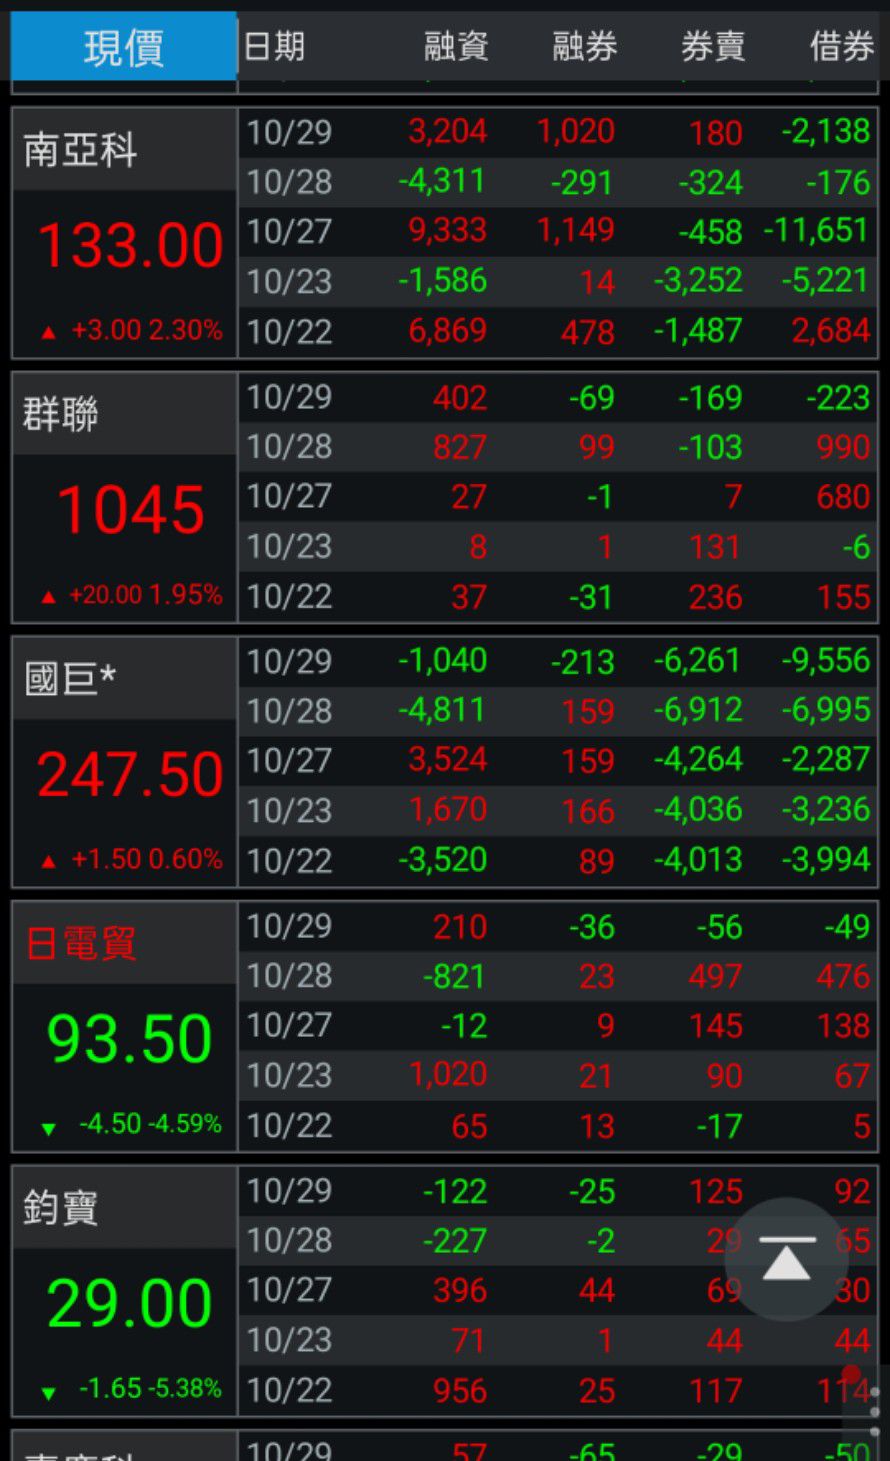This screenshot has width=890, height=1461.
Task: Select 鈞寶 融資 value 396
Action: [x=460, y=1290]
